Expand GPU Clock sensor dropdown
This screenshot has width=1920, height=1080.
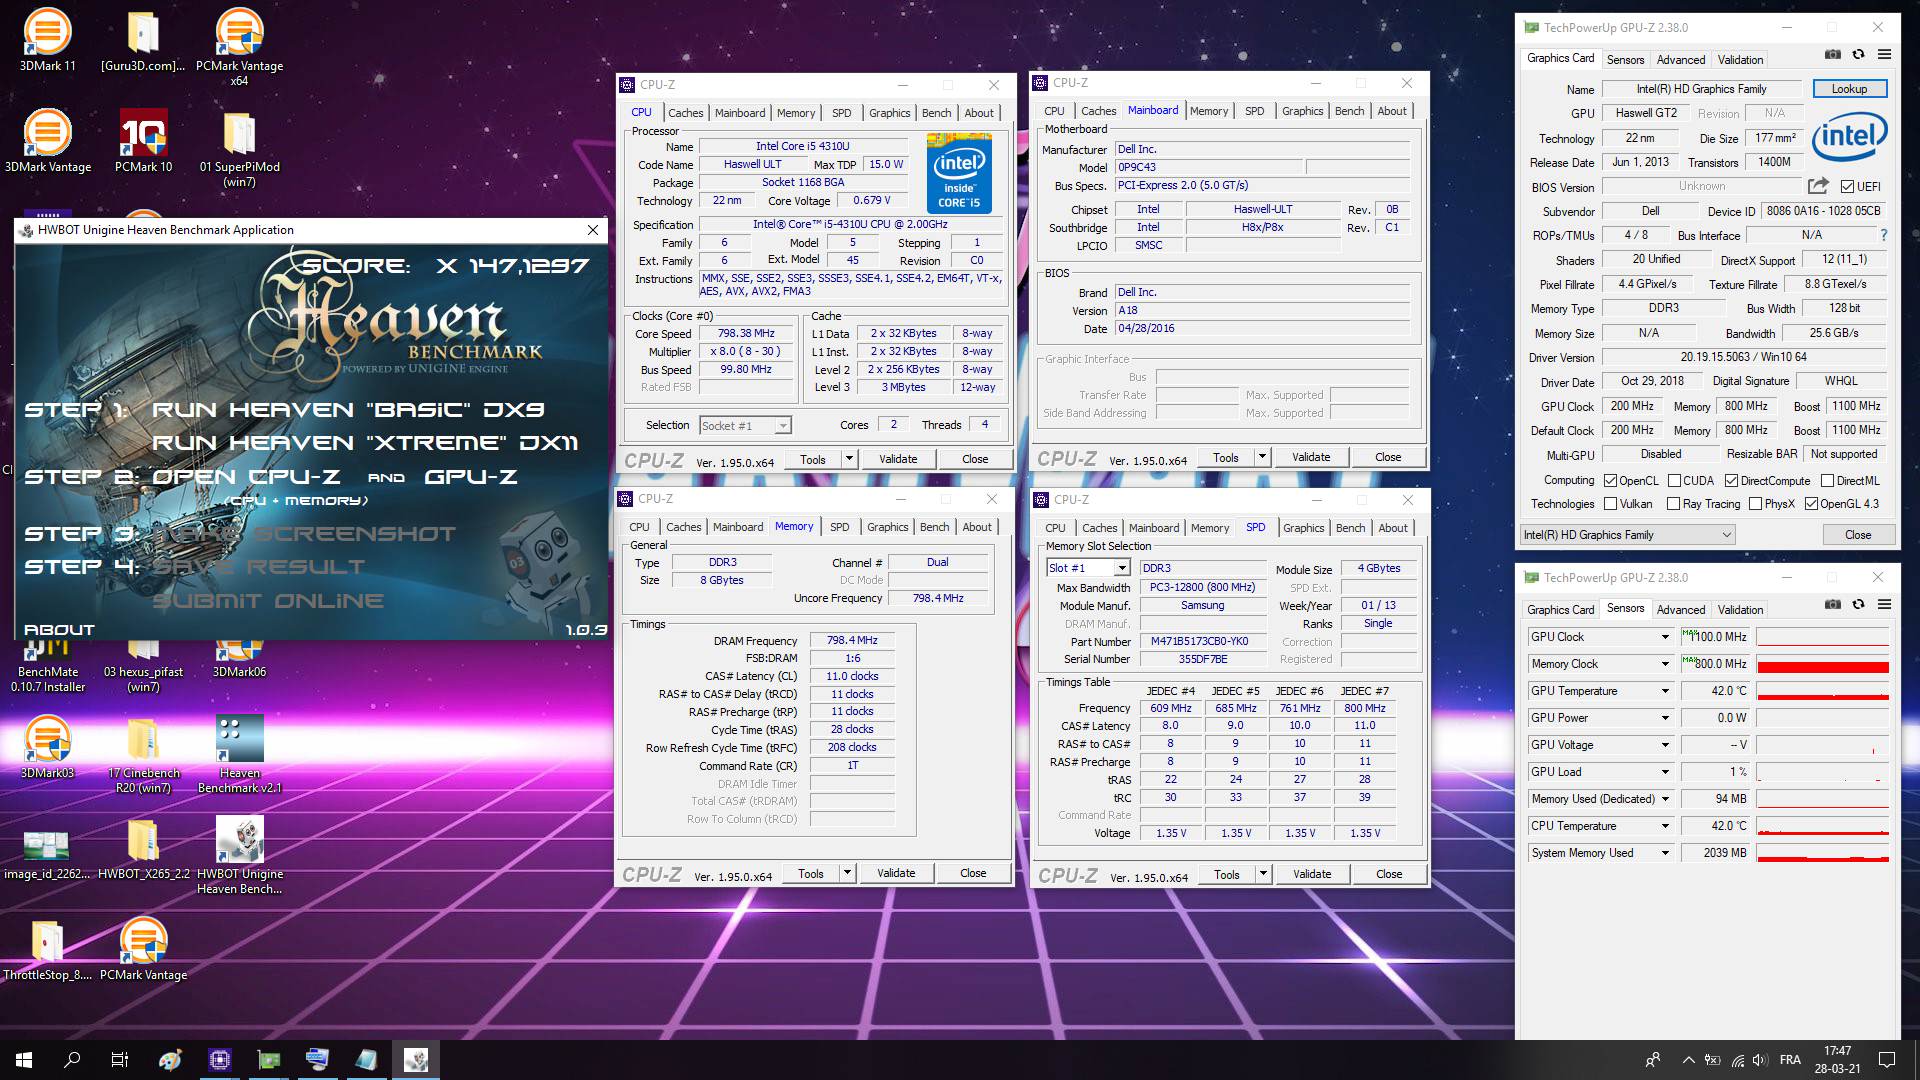click(x=1665, y=637)
